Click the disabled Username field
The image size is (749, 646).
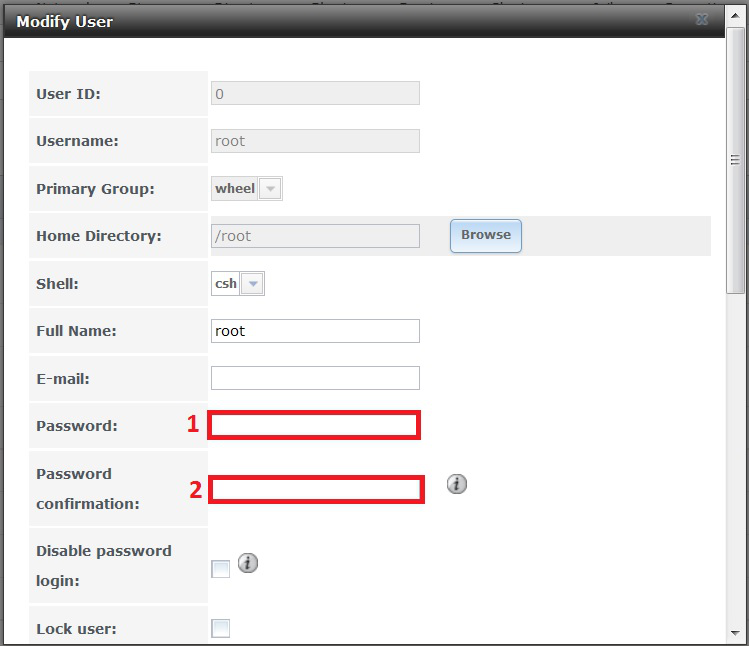315,141
